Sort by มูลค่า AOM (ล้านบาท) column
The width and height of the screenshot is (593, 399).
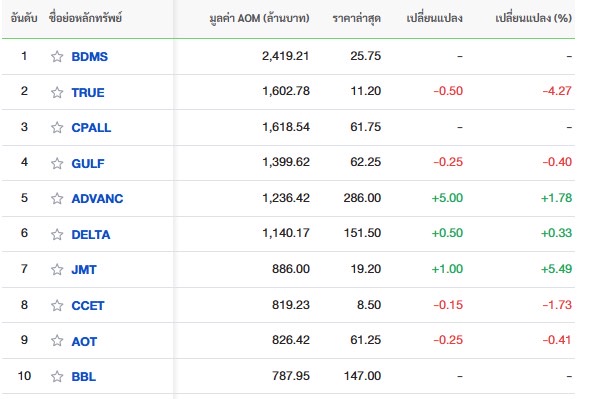click(259, 18)
